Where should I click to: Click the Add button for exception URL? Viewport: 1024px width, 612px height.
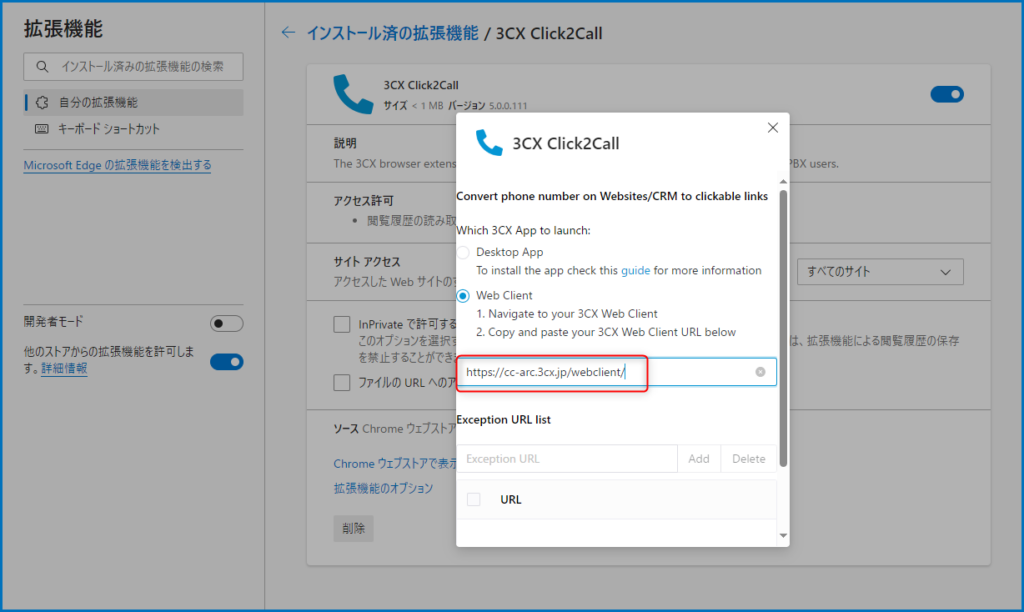[699, 459]
